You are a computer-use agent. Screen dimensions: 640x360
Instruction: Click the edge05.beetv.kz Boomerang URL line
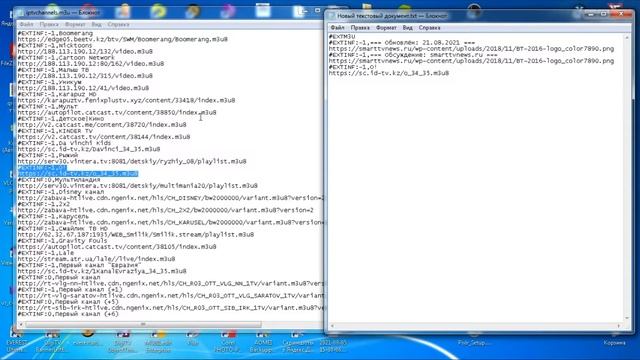(x=122, y=39)
